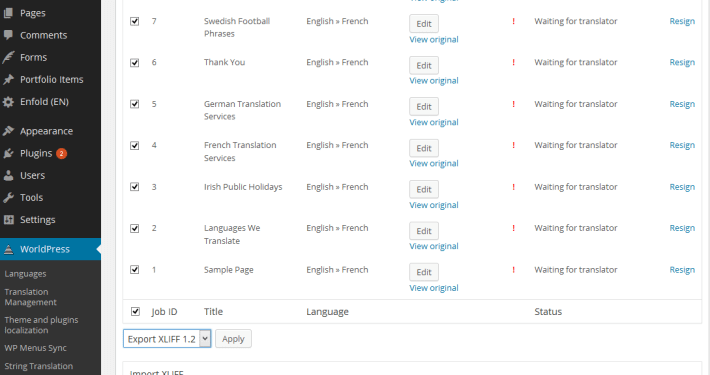
Task: Click the Tools wrench icon
Action: pyautogui.click(x=8, y=197)
